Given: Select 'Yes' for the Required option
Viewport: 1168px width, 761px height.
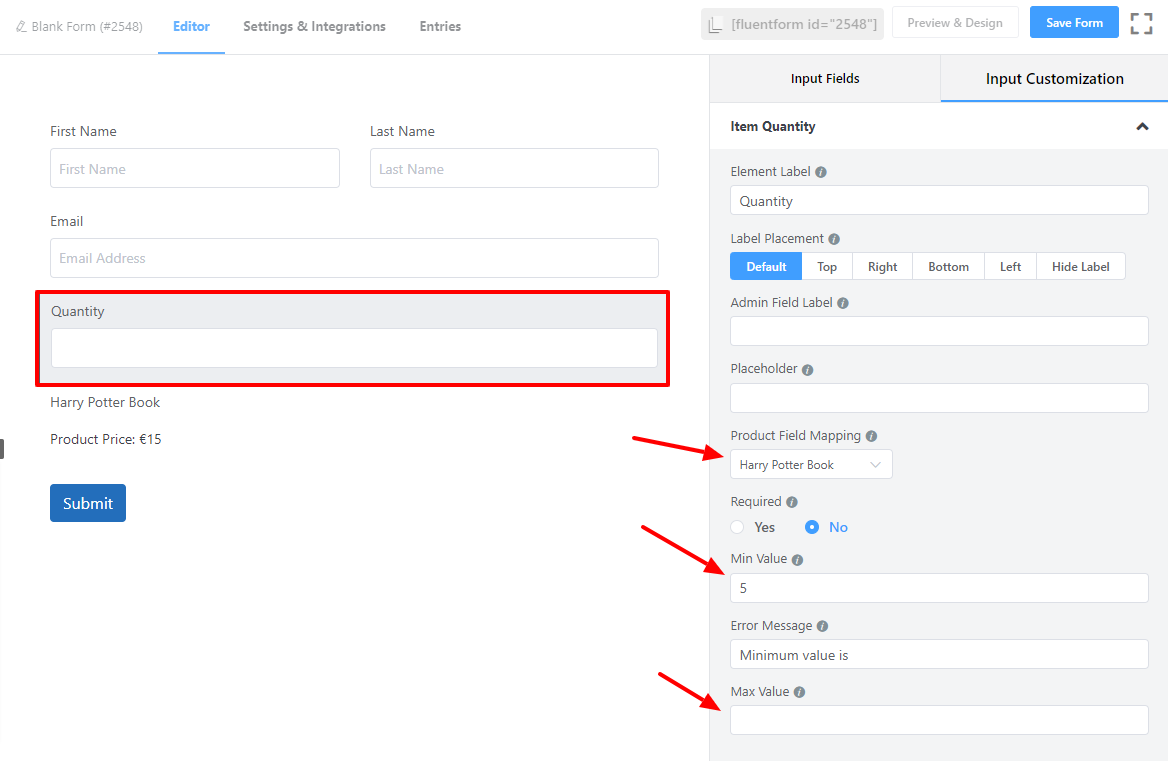Looking at the screenshot, I should [737, 527].
